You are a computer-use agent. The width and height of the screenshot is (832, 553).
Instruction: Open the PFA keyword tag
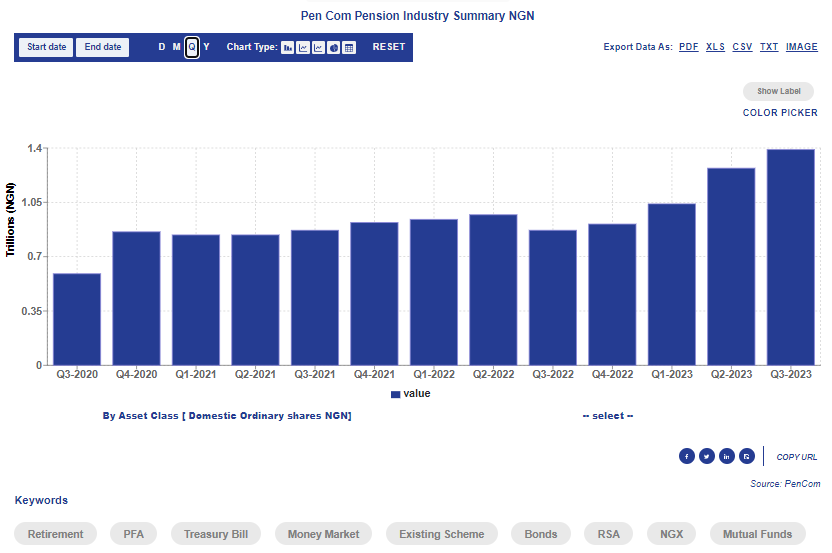(x=134, y=534)
